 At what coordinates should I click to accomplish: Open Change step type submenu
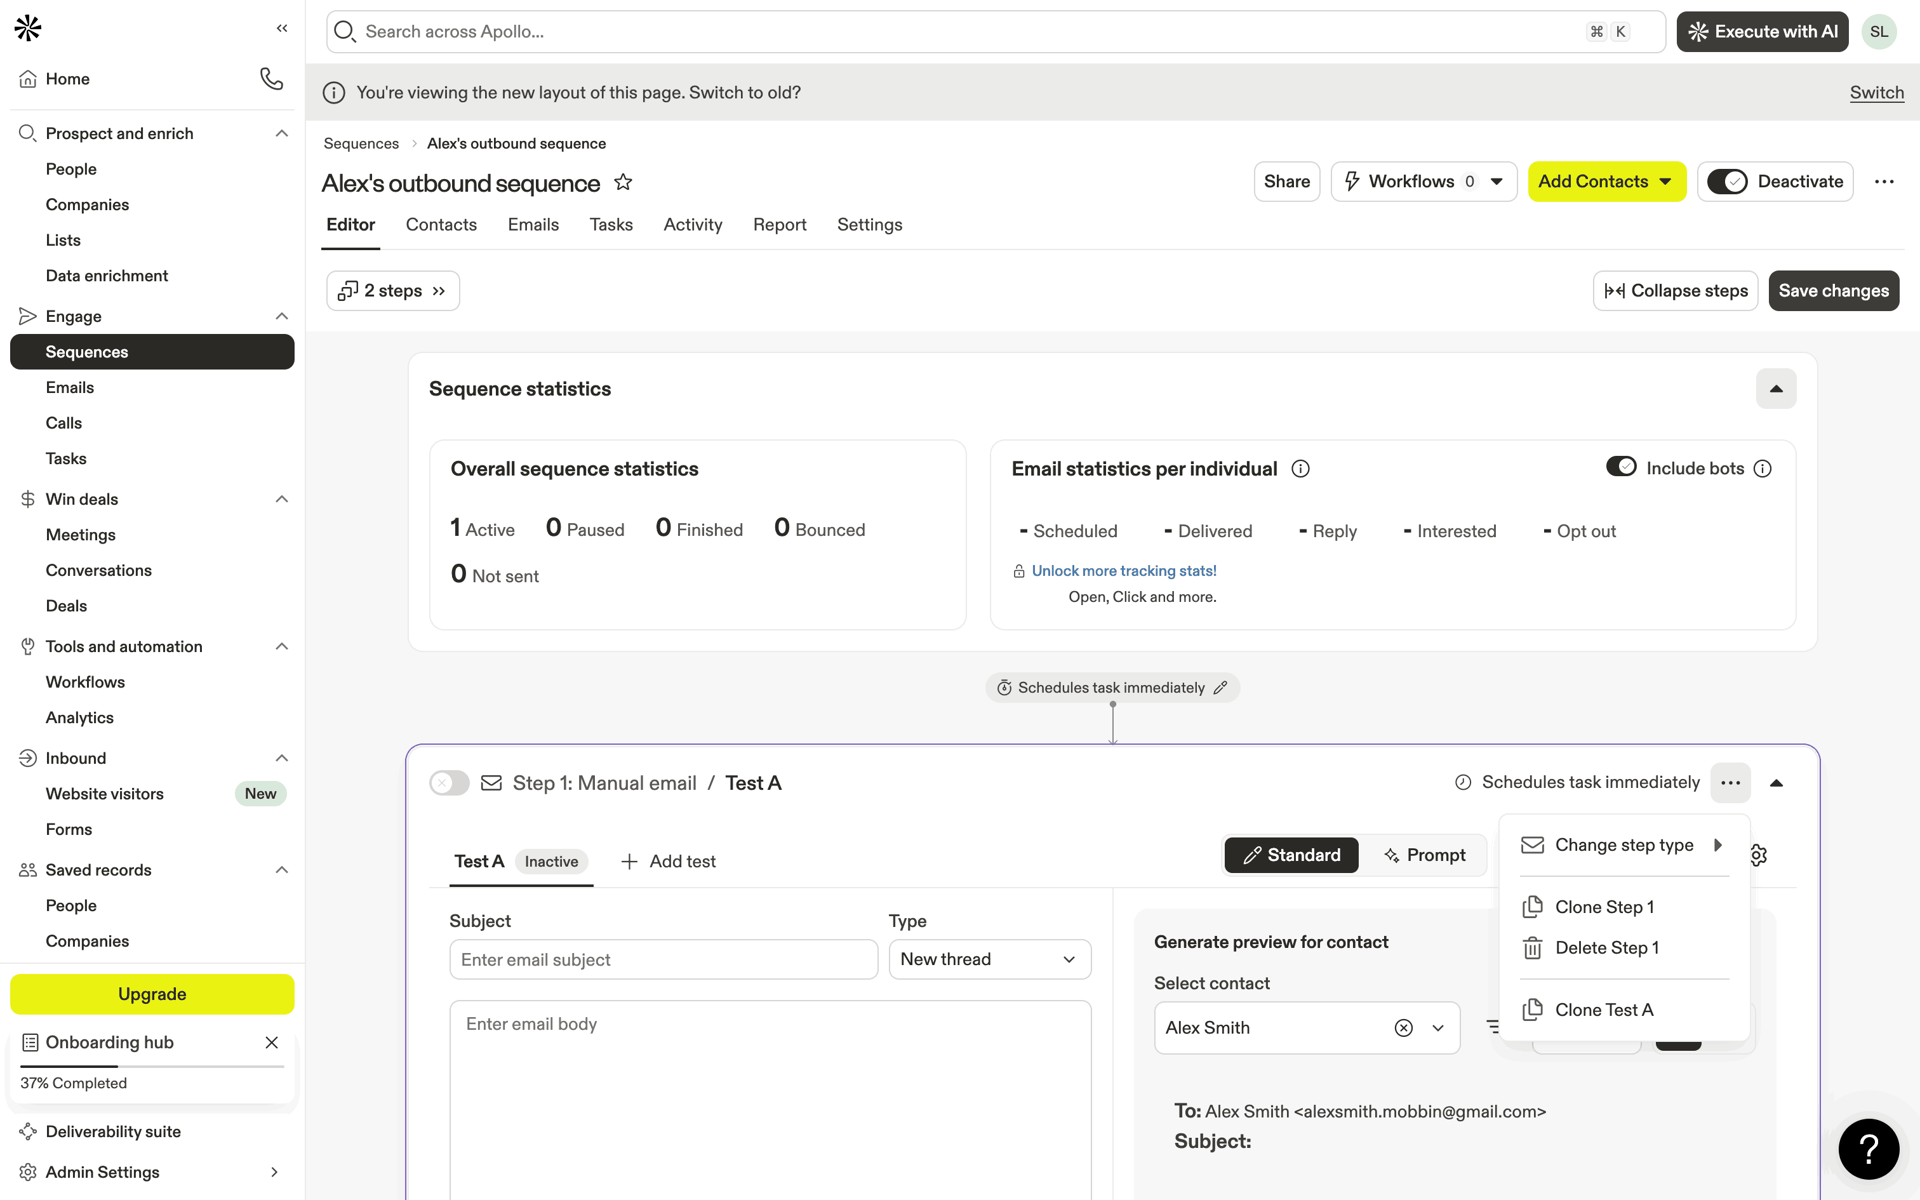tap(1624, 845)
